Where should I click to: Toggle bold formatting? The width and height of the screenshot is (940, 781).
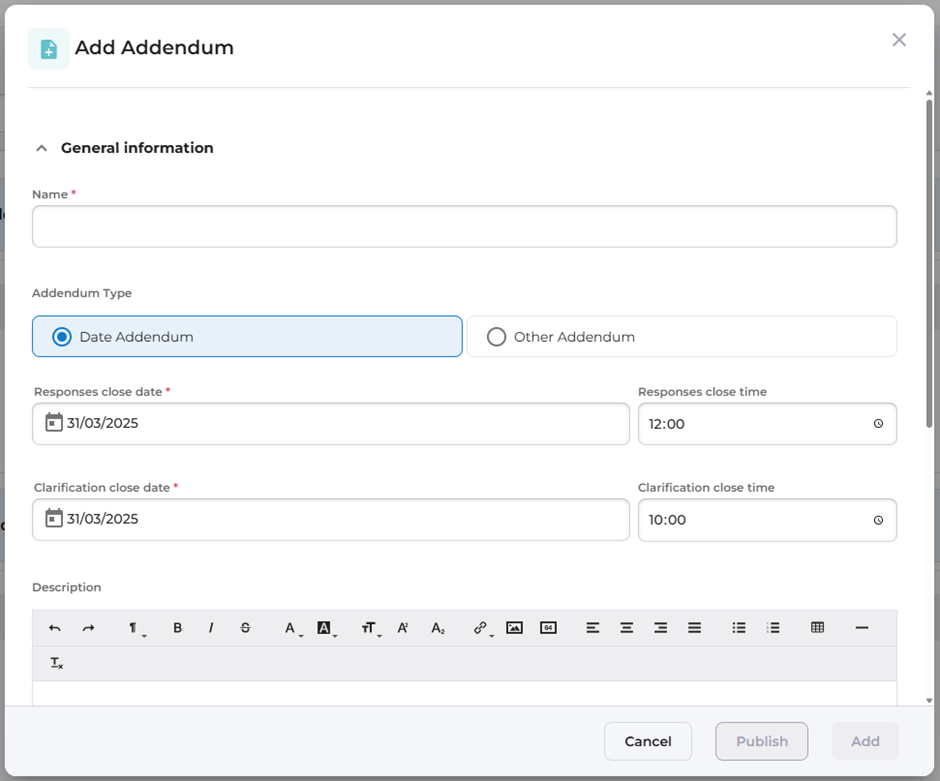coord(178,628)
